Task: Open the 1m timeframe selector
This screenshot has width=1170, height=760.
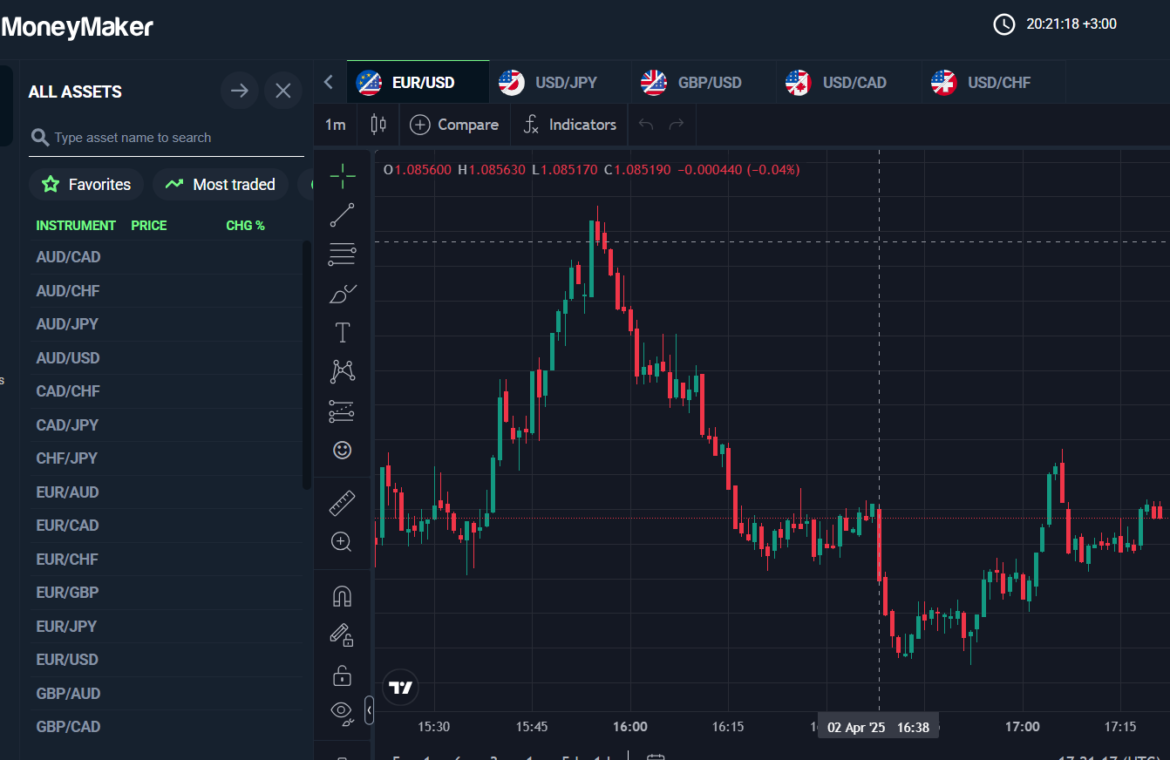Action: coord(336,125)
